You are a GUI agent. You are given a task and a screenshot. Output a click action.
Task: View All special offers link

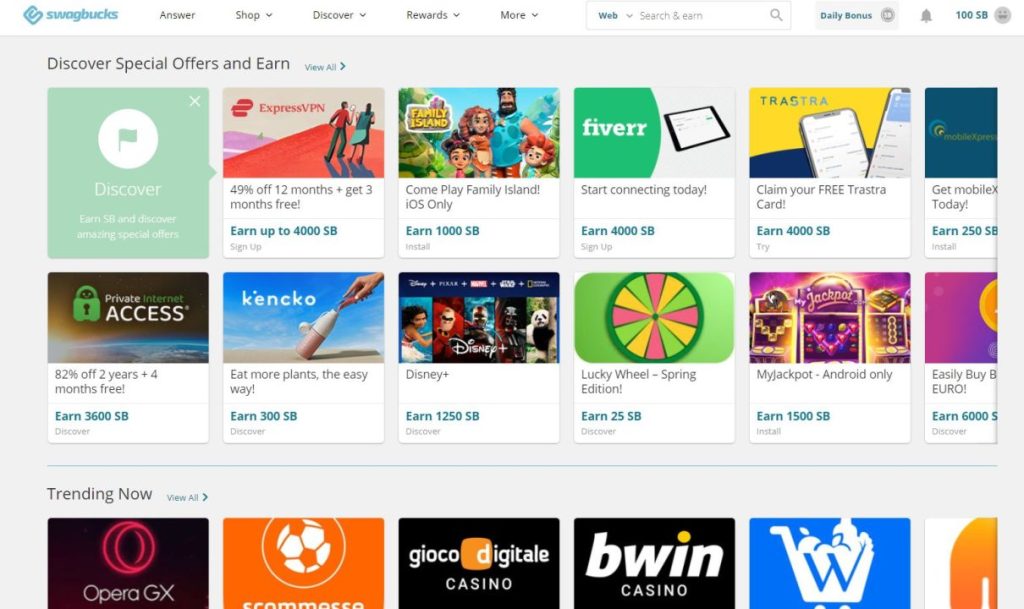325,67
